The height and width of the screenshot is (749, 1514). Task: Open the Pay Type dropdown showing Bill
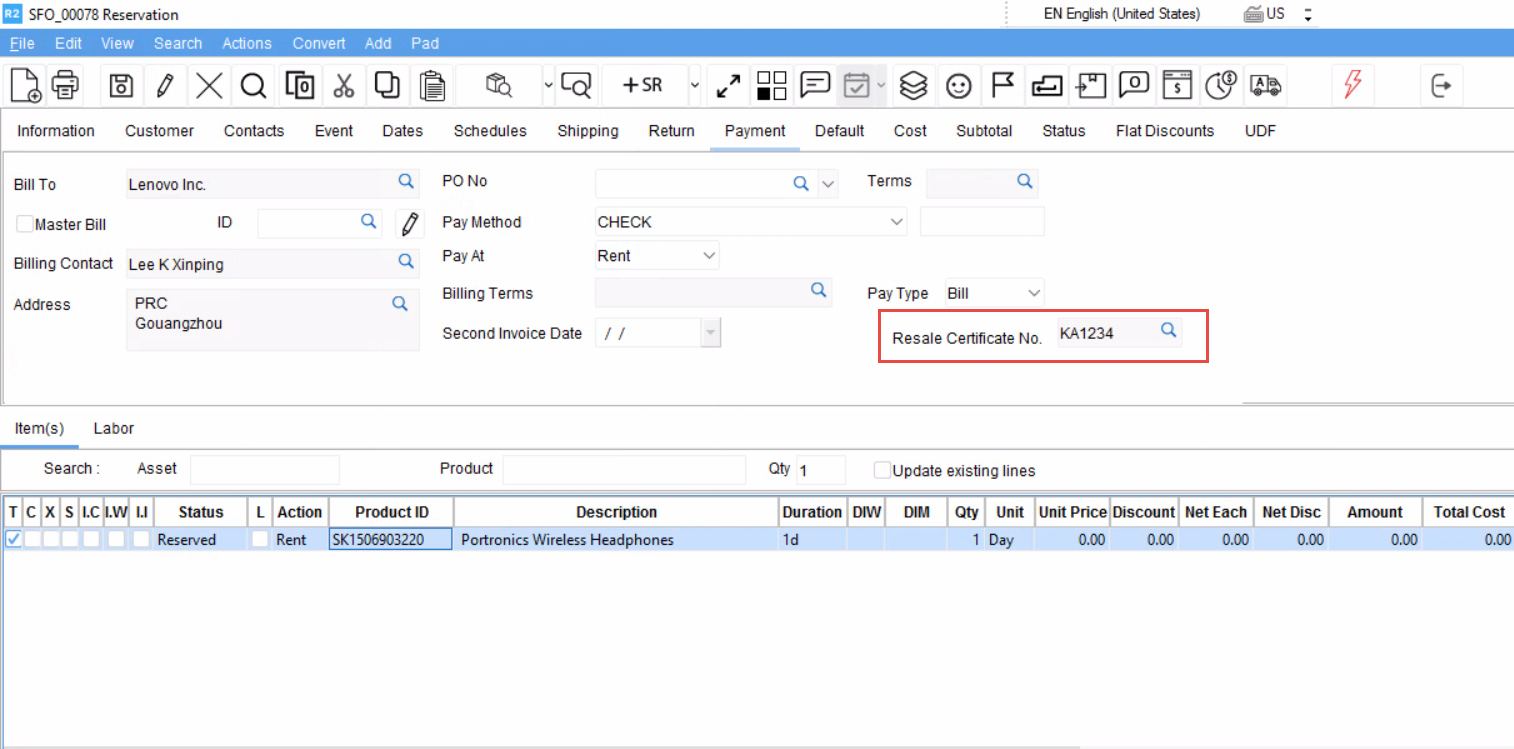pyautogui.click(x=1033, y=293)
